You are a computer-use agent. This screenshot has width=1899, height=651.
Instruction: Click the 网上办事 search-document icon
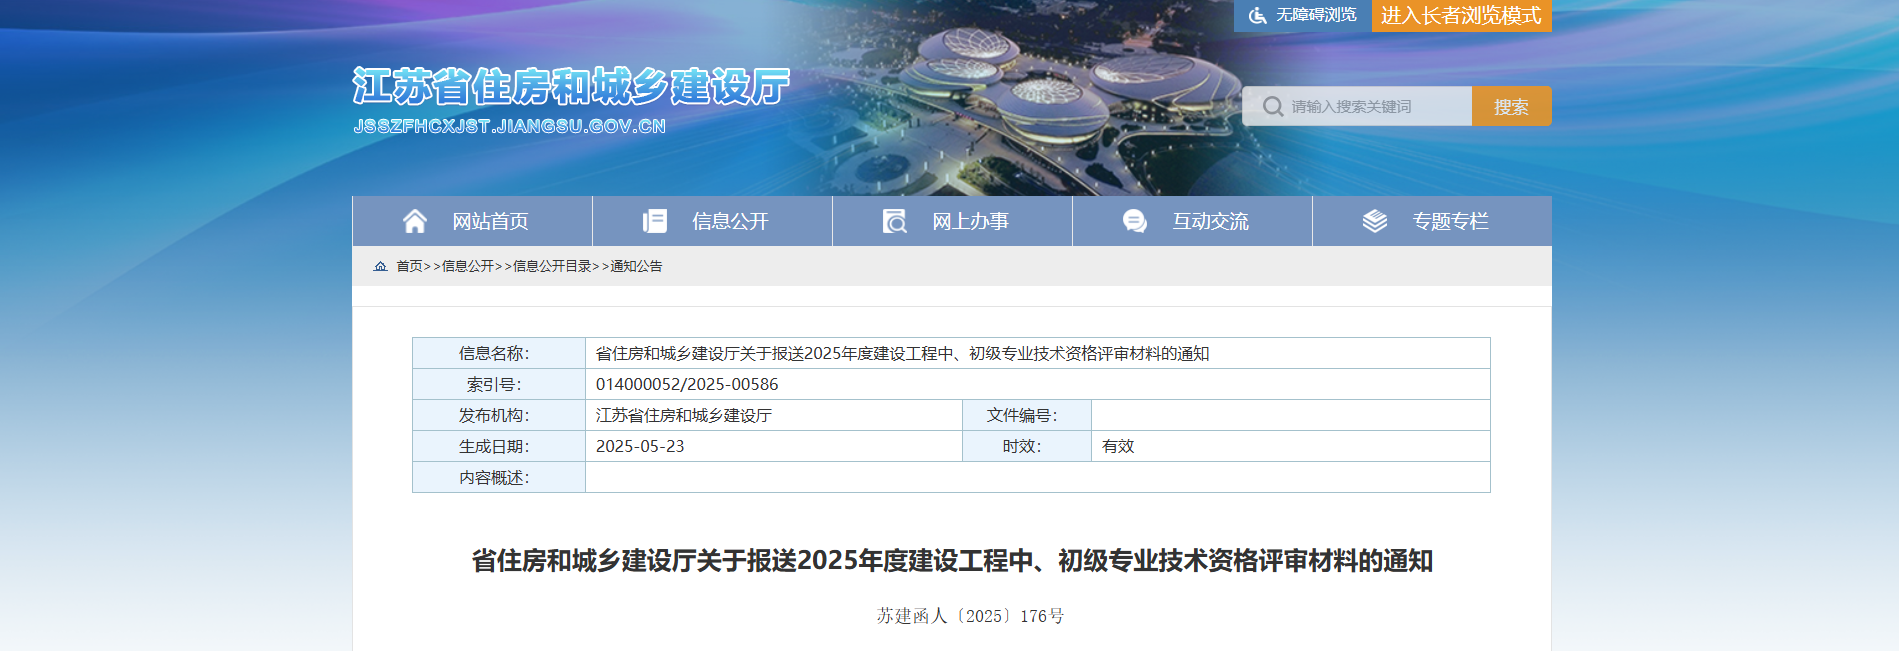pos(894,221)
